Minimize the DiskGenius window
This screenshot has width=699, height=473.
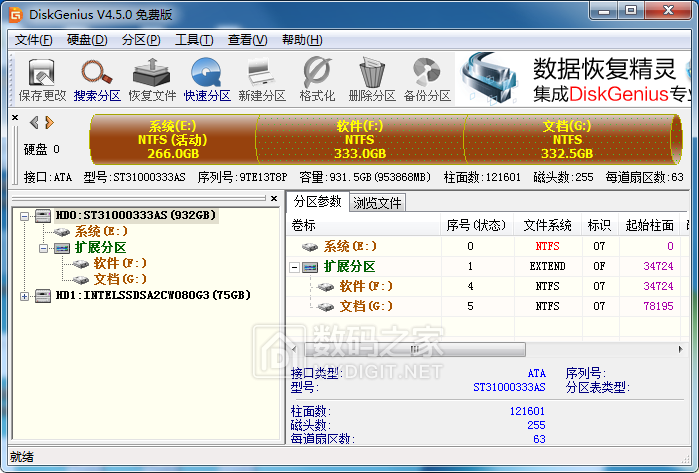pos(604,10)
